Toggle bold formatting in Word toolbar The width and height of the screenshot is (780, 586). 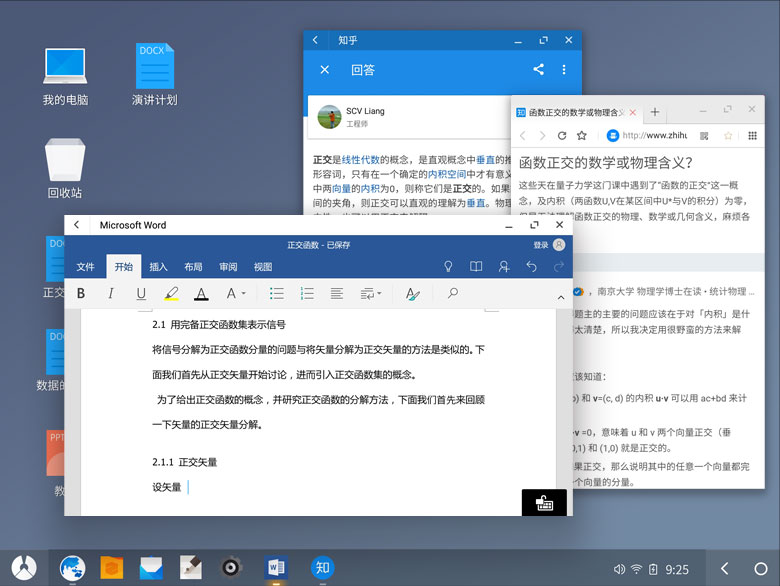pyautogui.click(x=81, y=294)
